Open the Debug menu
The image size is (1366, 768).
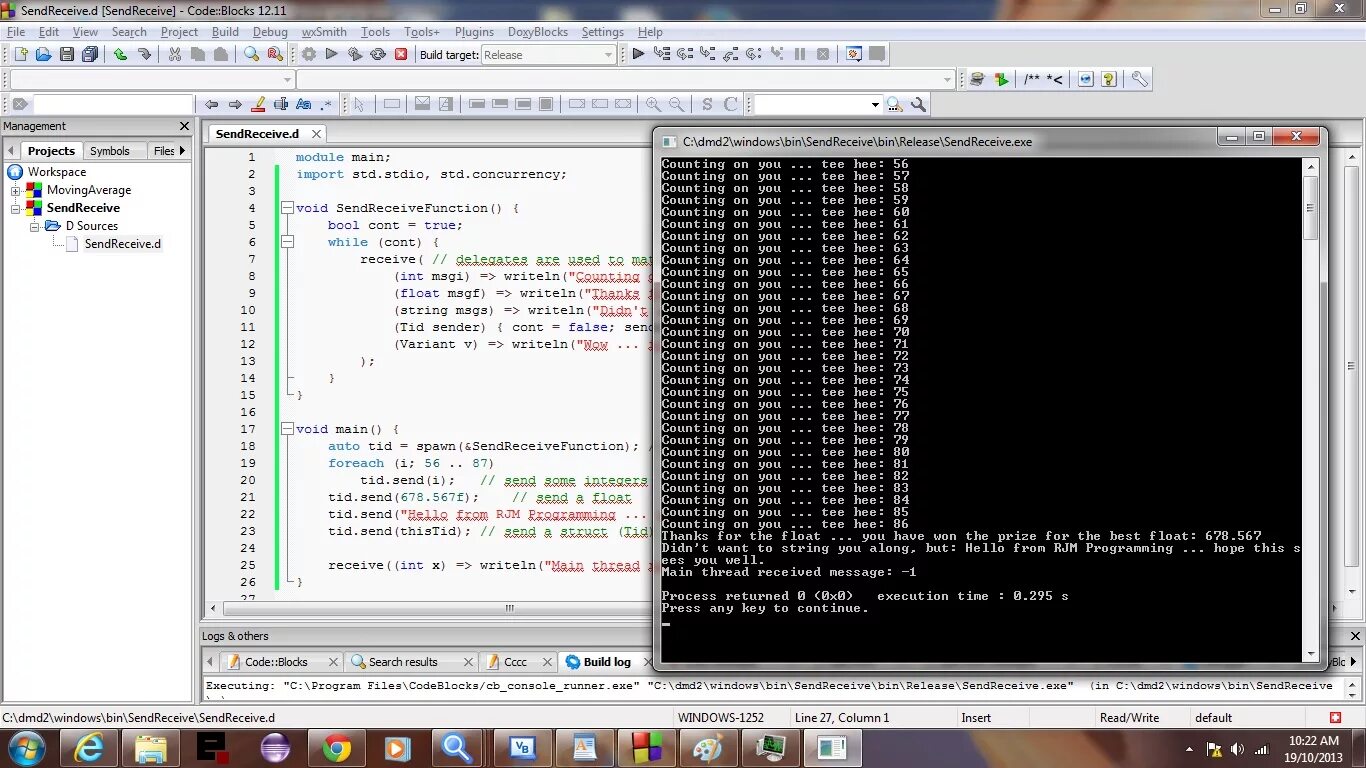click(270, 31)
